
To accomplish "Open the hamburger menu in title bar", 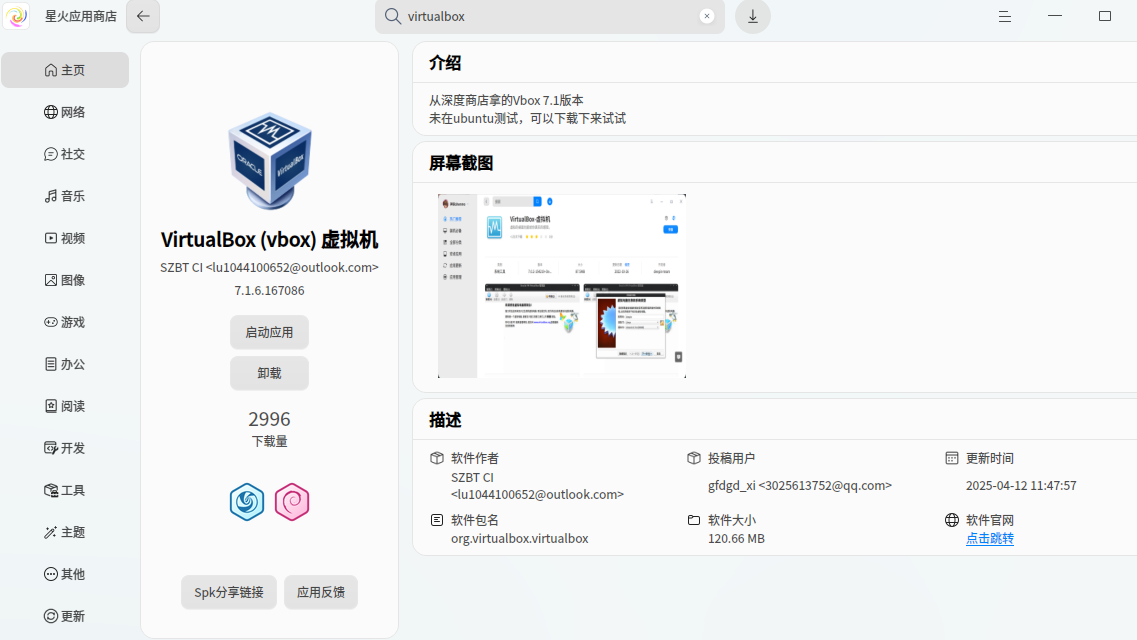I will pos(1004,16).
